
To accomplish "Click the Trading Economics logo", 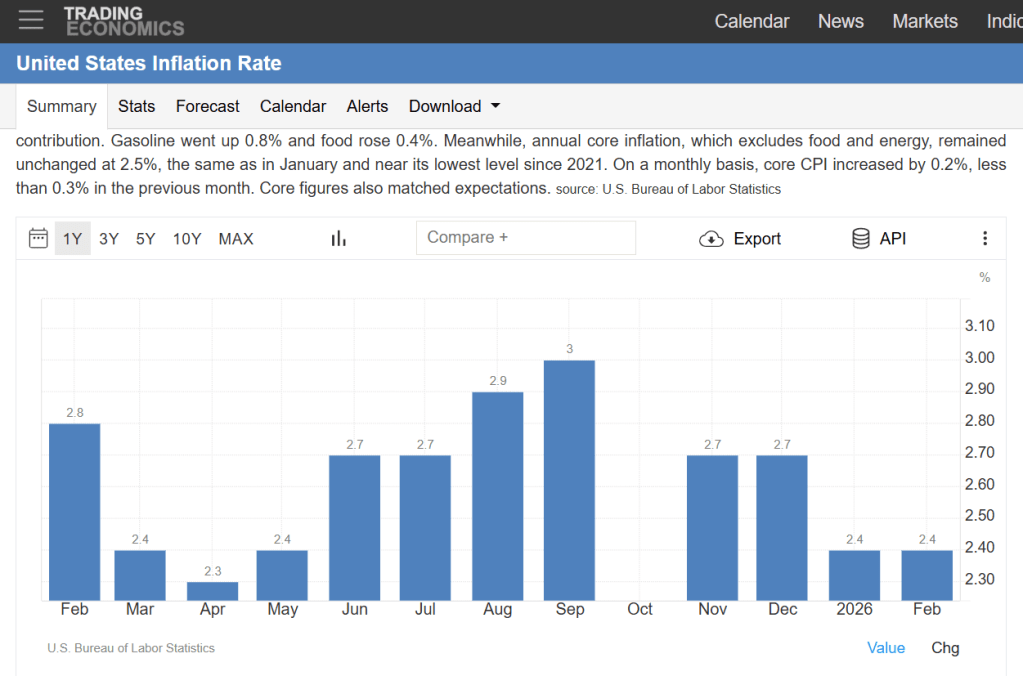I will pos(124,21).
